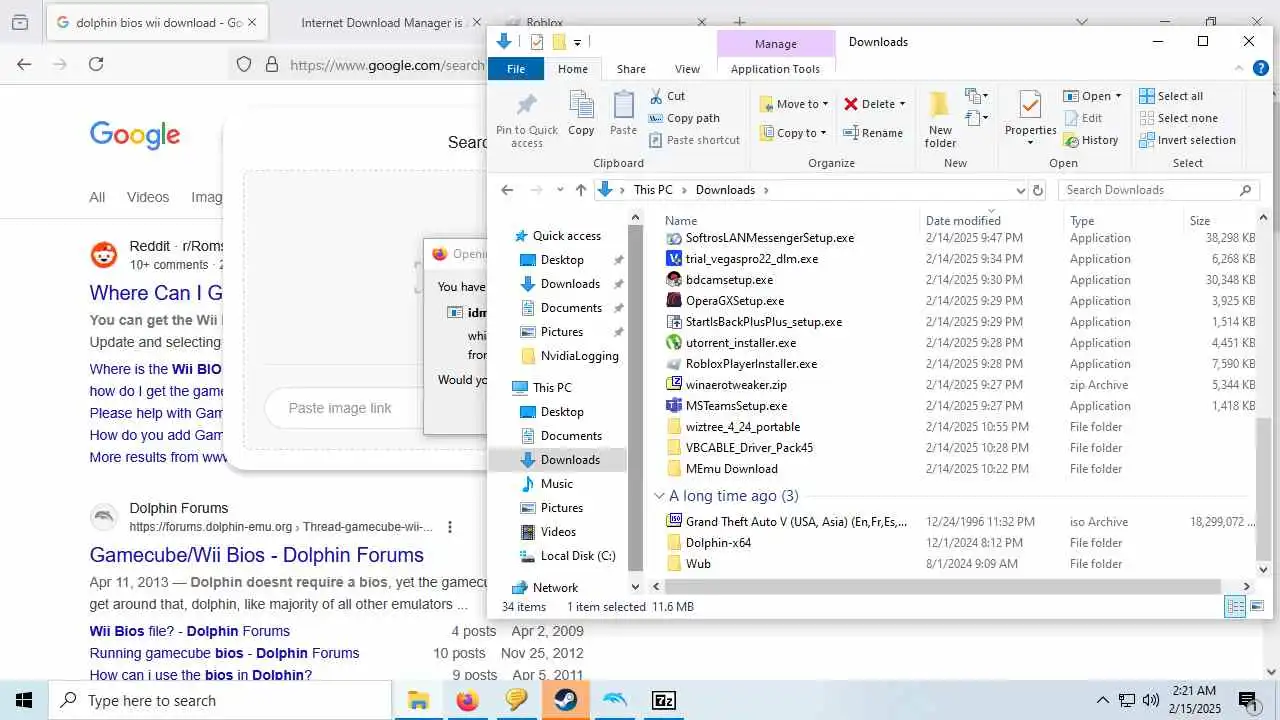Screen dimensions: 1280x720
Task: Click the Windows taskbar search box
Action: pyautogui.click(x=220, y=700)
